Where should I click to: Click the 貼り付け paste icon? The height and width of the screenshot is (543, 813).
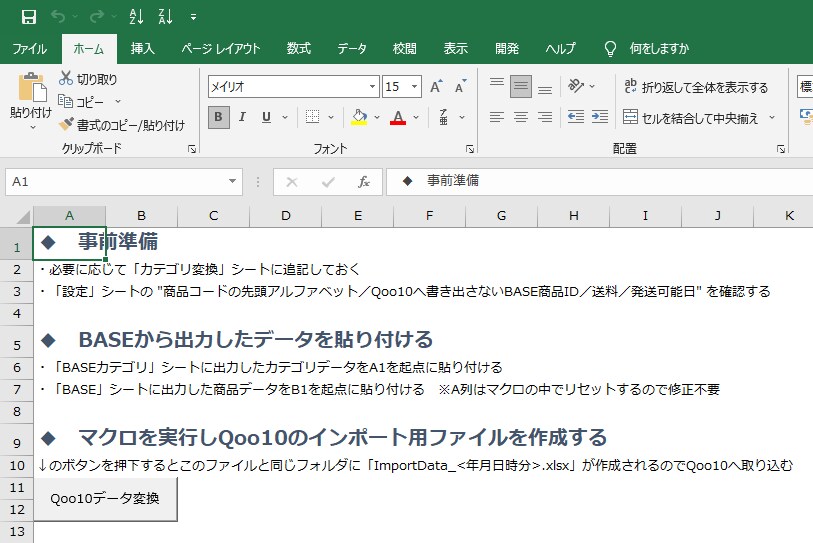click(32, 87)
